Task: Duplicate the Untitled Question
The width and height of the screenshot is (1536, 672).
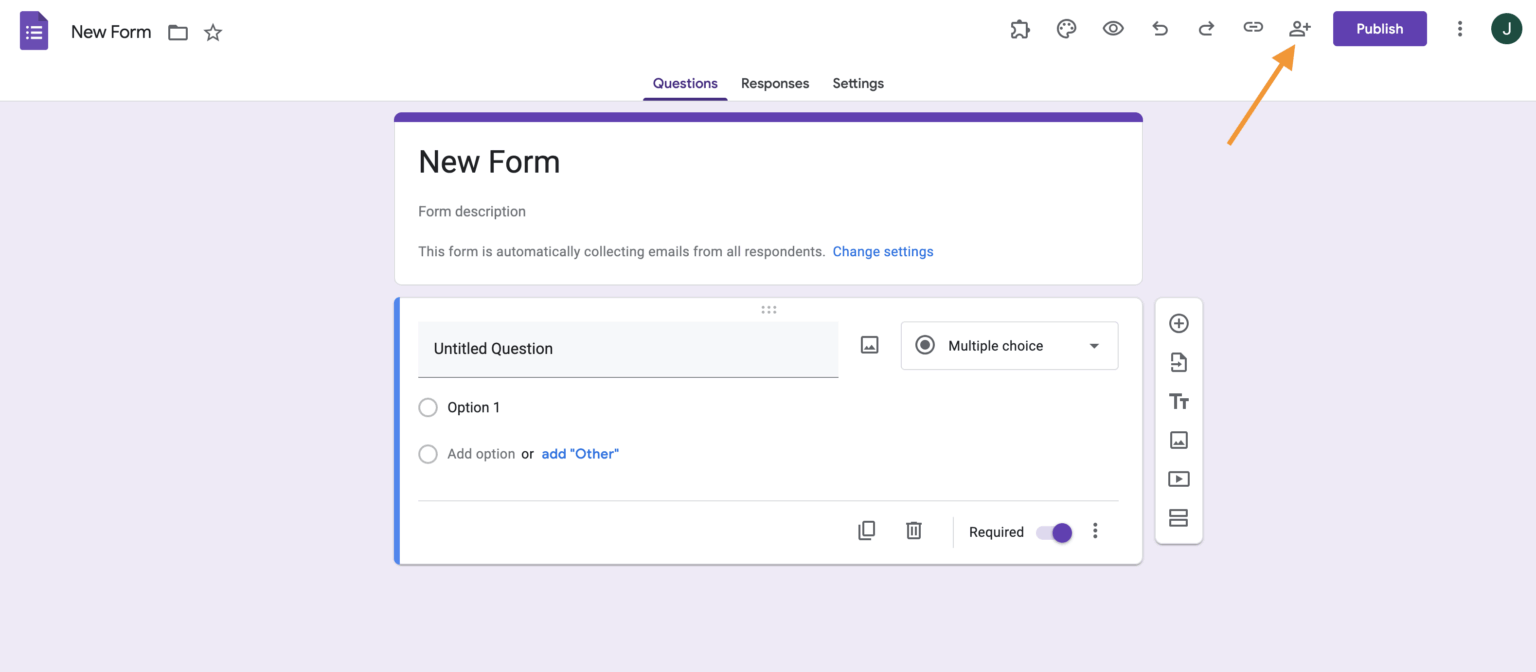Action: (866, 530)
